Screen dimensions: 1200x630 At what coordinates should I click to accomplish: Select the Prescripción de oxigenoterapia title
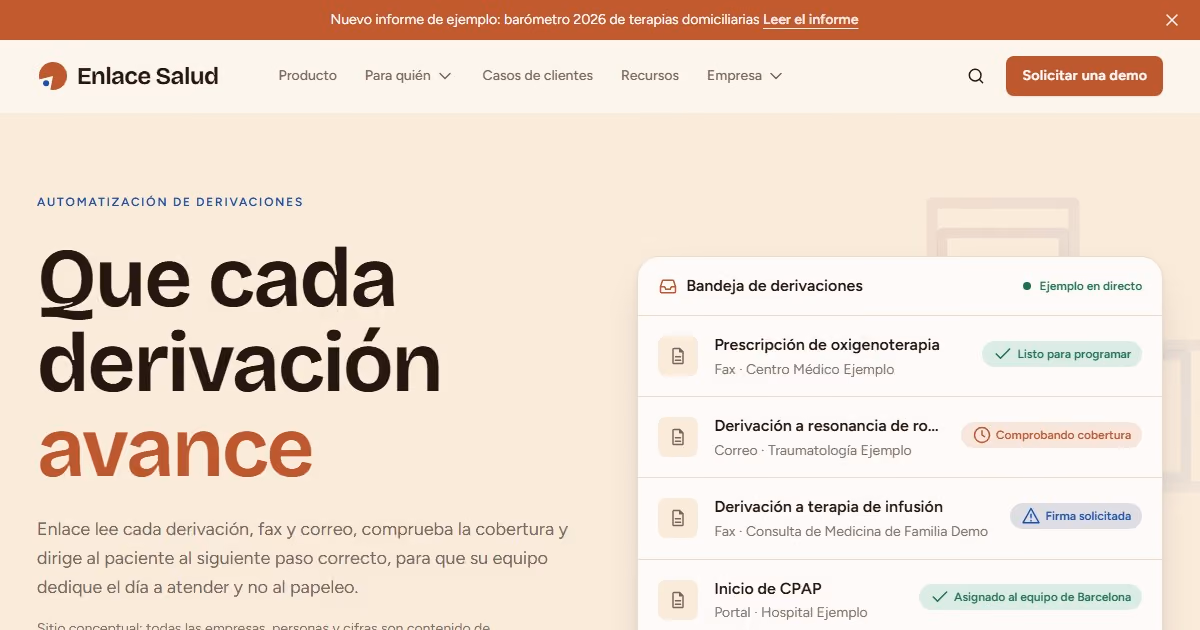(827, 345)
